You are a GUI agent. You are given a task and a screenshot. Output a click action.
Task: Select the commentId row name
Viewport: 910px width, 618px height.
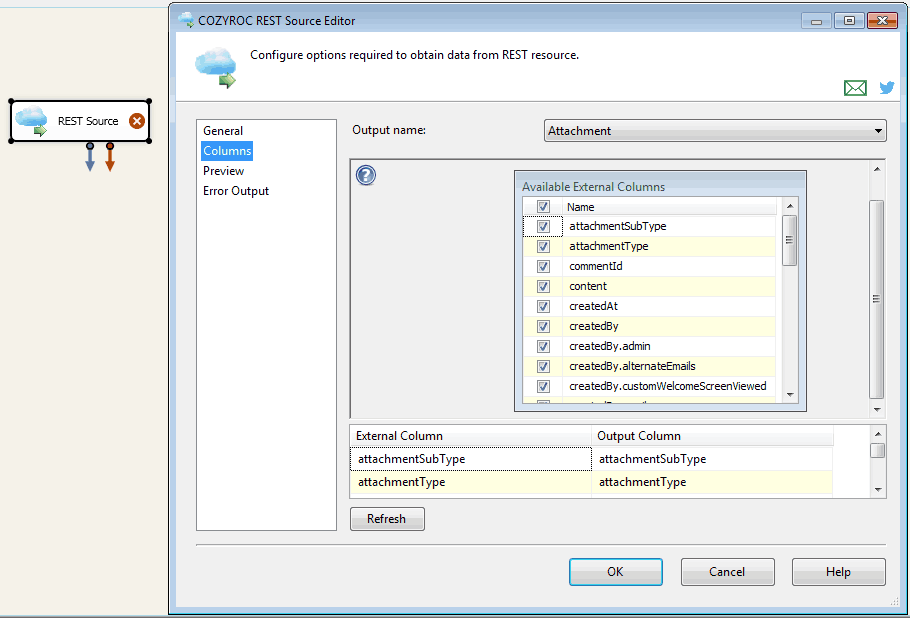click(x=595, y=266)
